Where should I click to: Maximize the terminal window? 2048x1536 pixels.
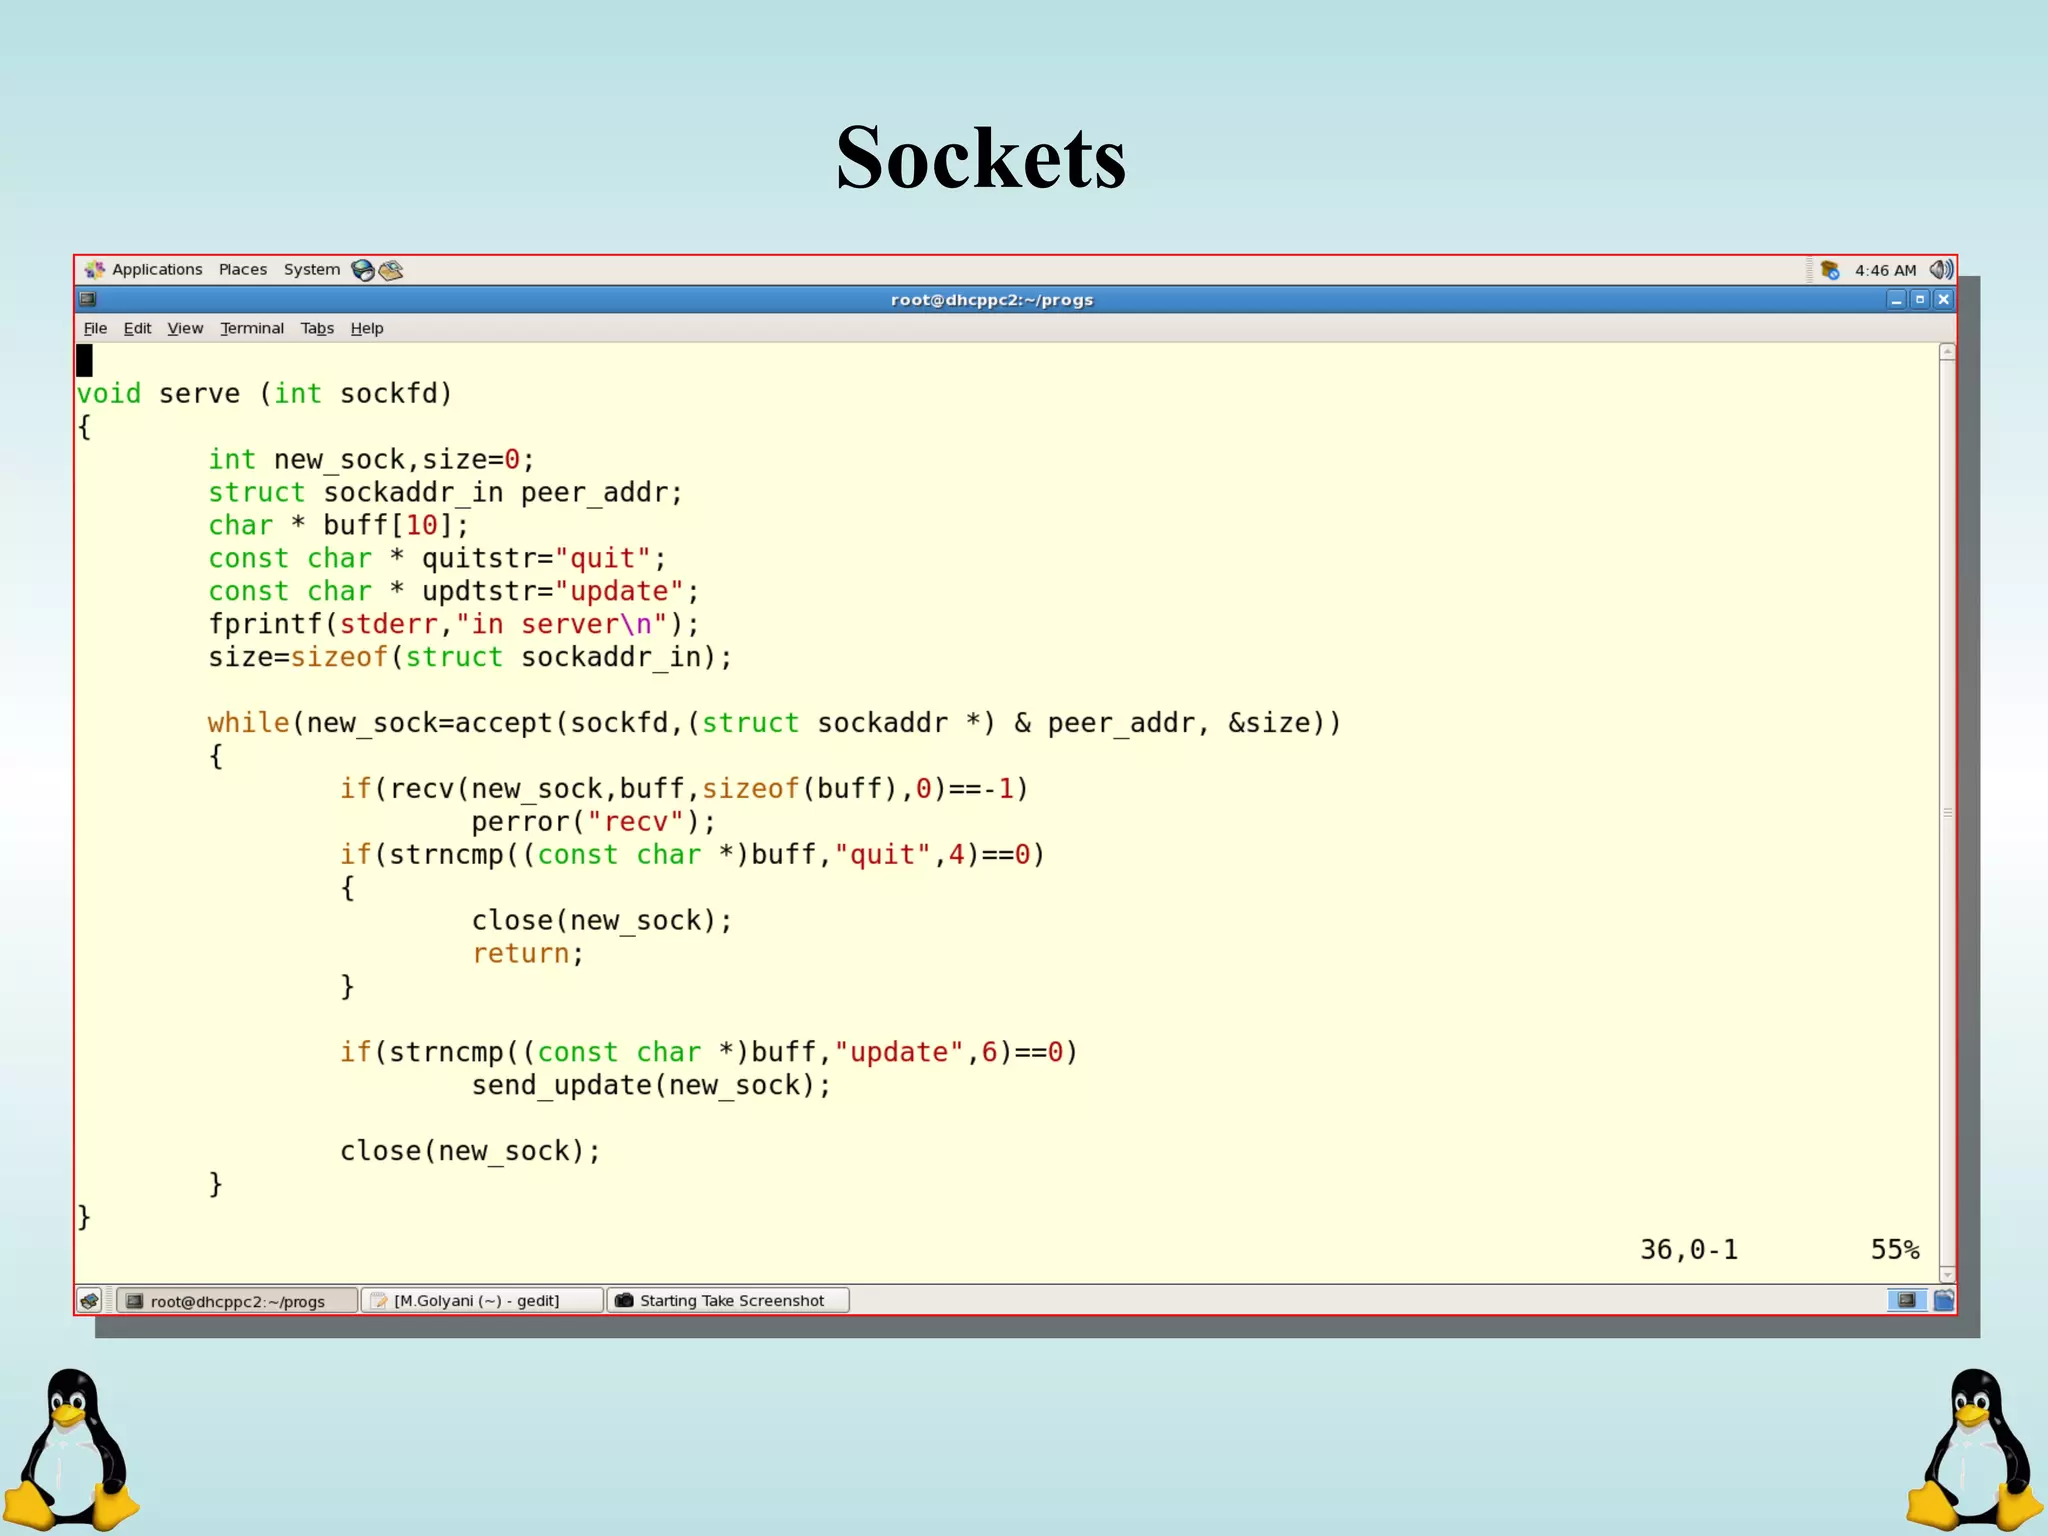point(1919,300)
